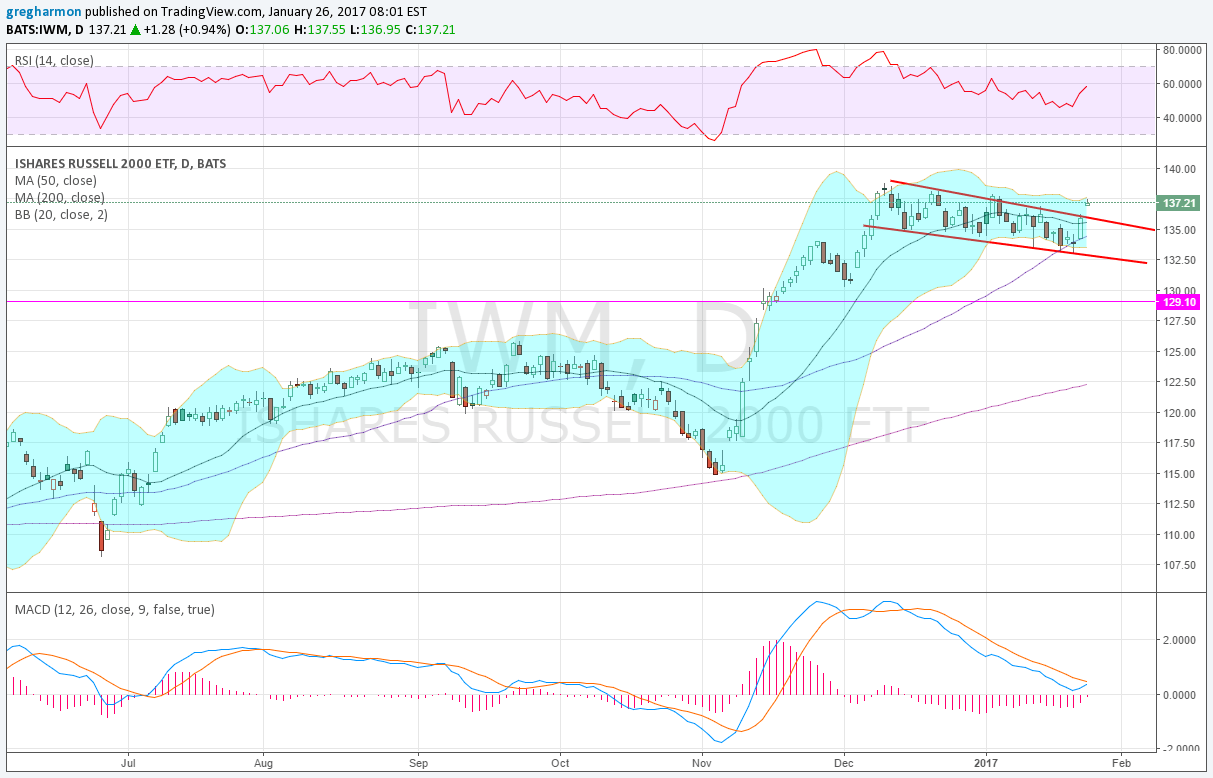The image size is (1213, 778).
Task: Click the ISHARES RUSSELL 2000 ETF title
Action: (x=119, y=164)
